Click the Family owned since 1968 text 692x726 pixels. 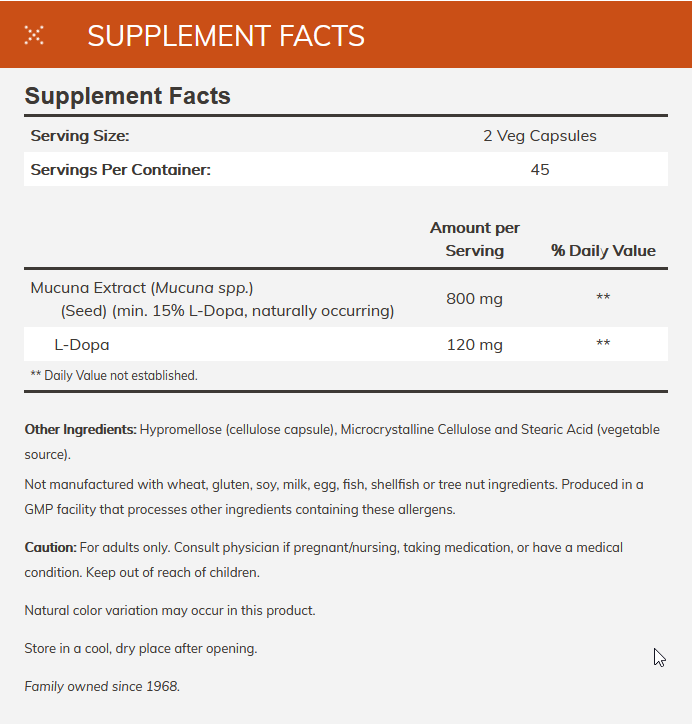(102, 686)
